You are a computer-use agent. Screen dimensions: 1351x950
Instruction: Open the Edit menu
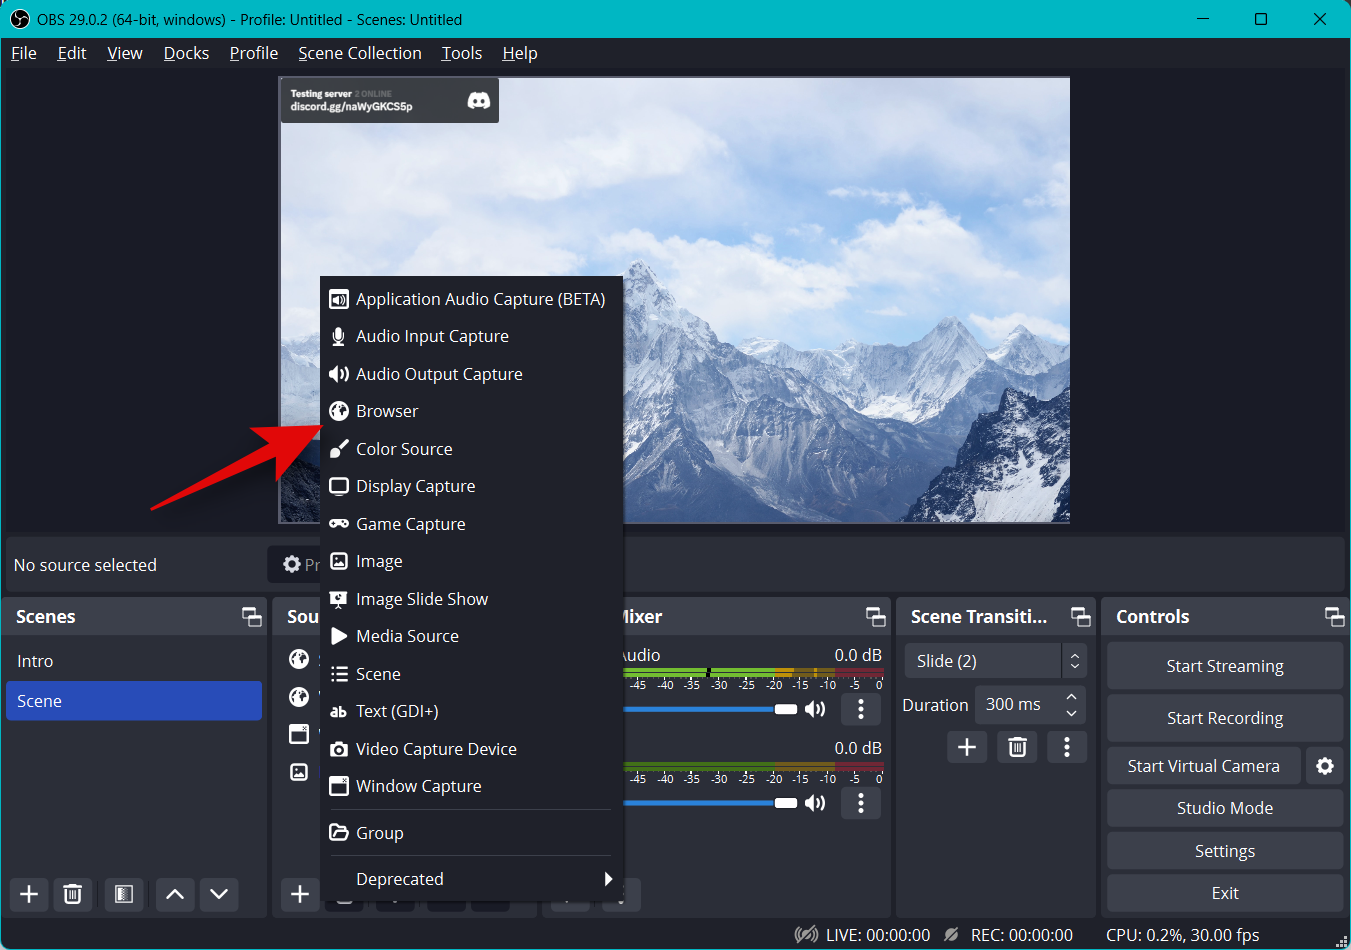point(72,53)
